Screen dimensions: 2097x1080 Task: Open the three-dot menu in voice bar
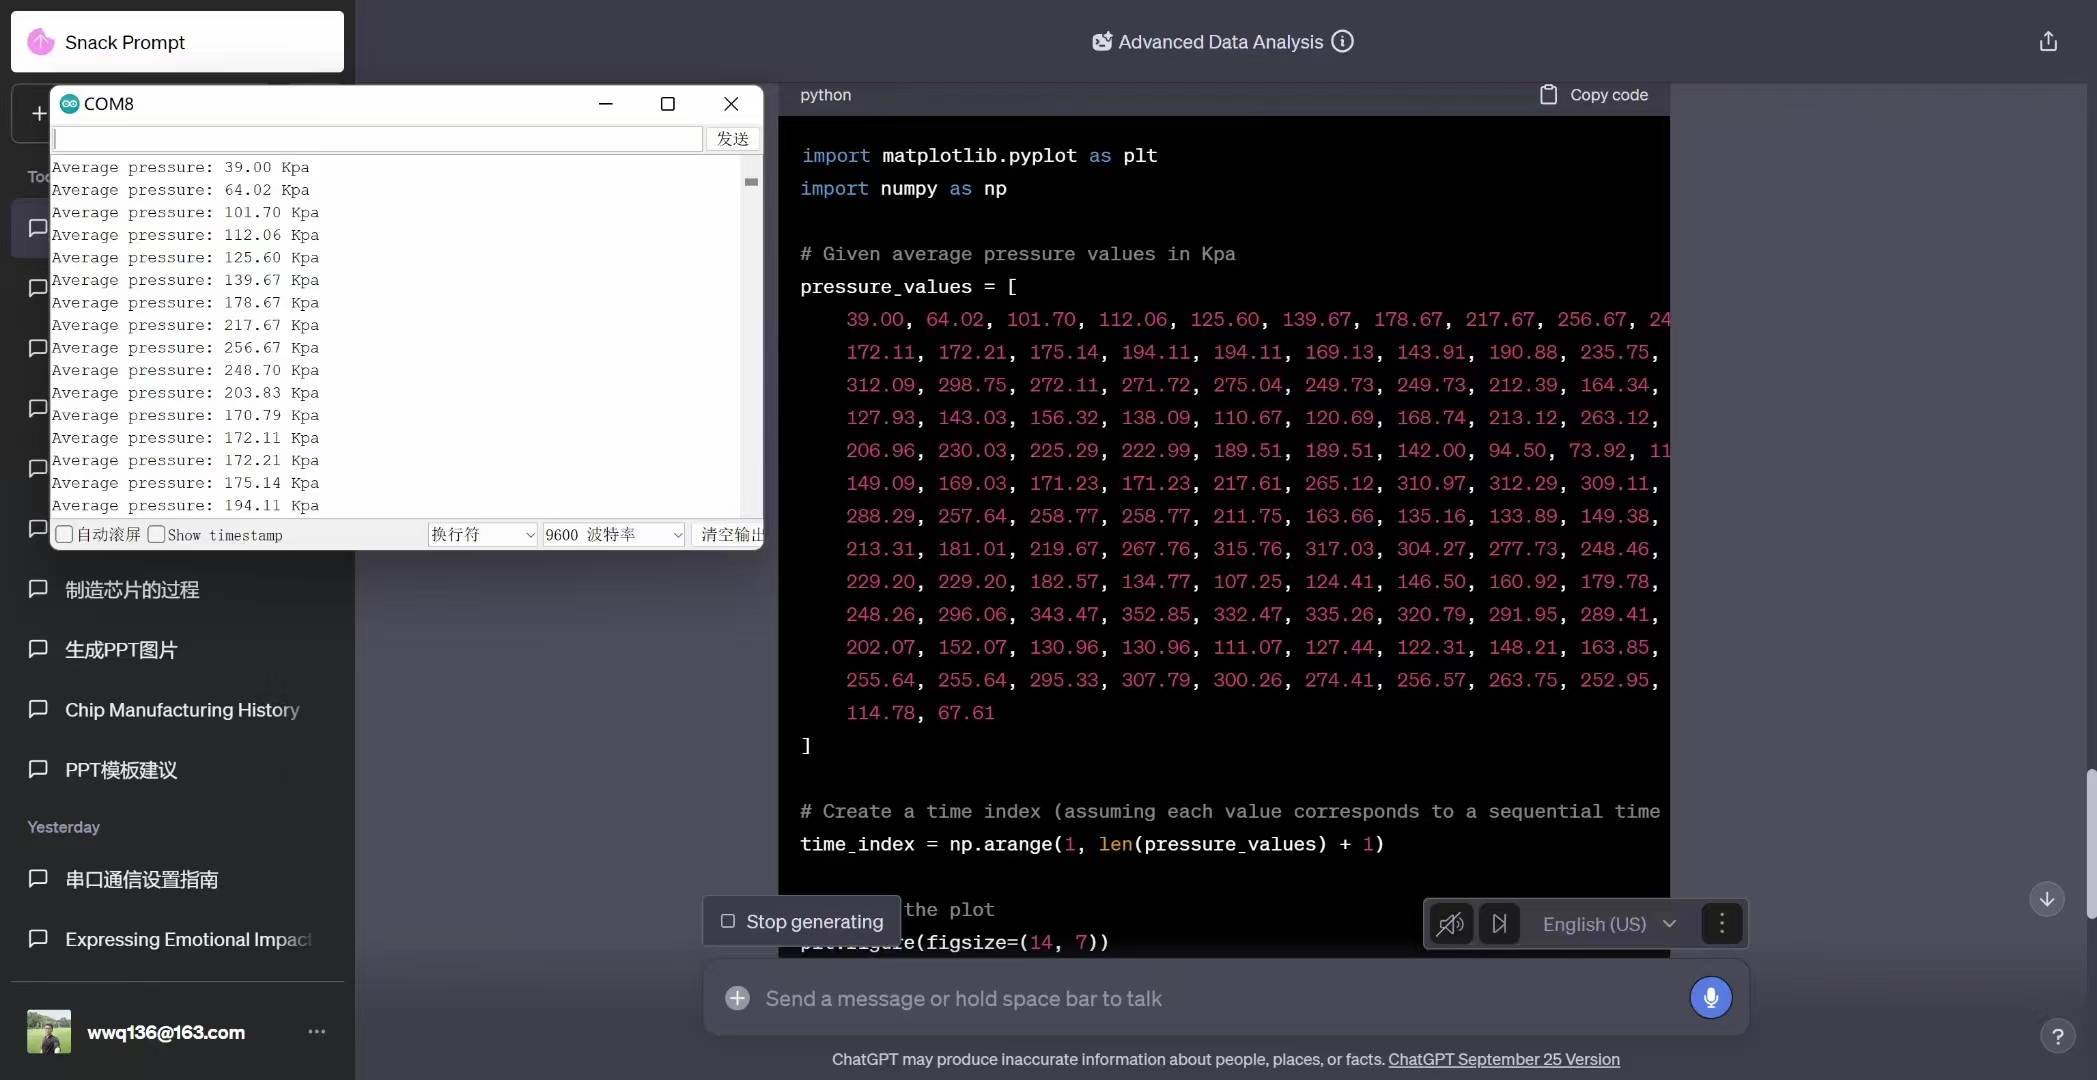pos(1721,924)
